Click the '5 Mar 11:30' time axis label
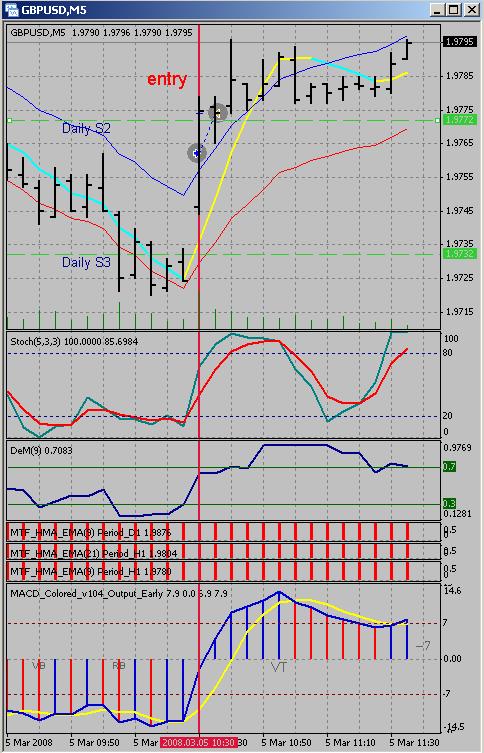This screenshot has height=753, width=484. pyautogui.click(x=414, y=742)
